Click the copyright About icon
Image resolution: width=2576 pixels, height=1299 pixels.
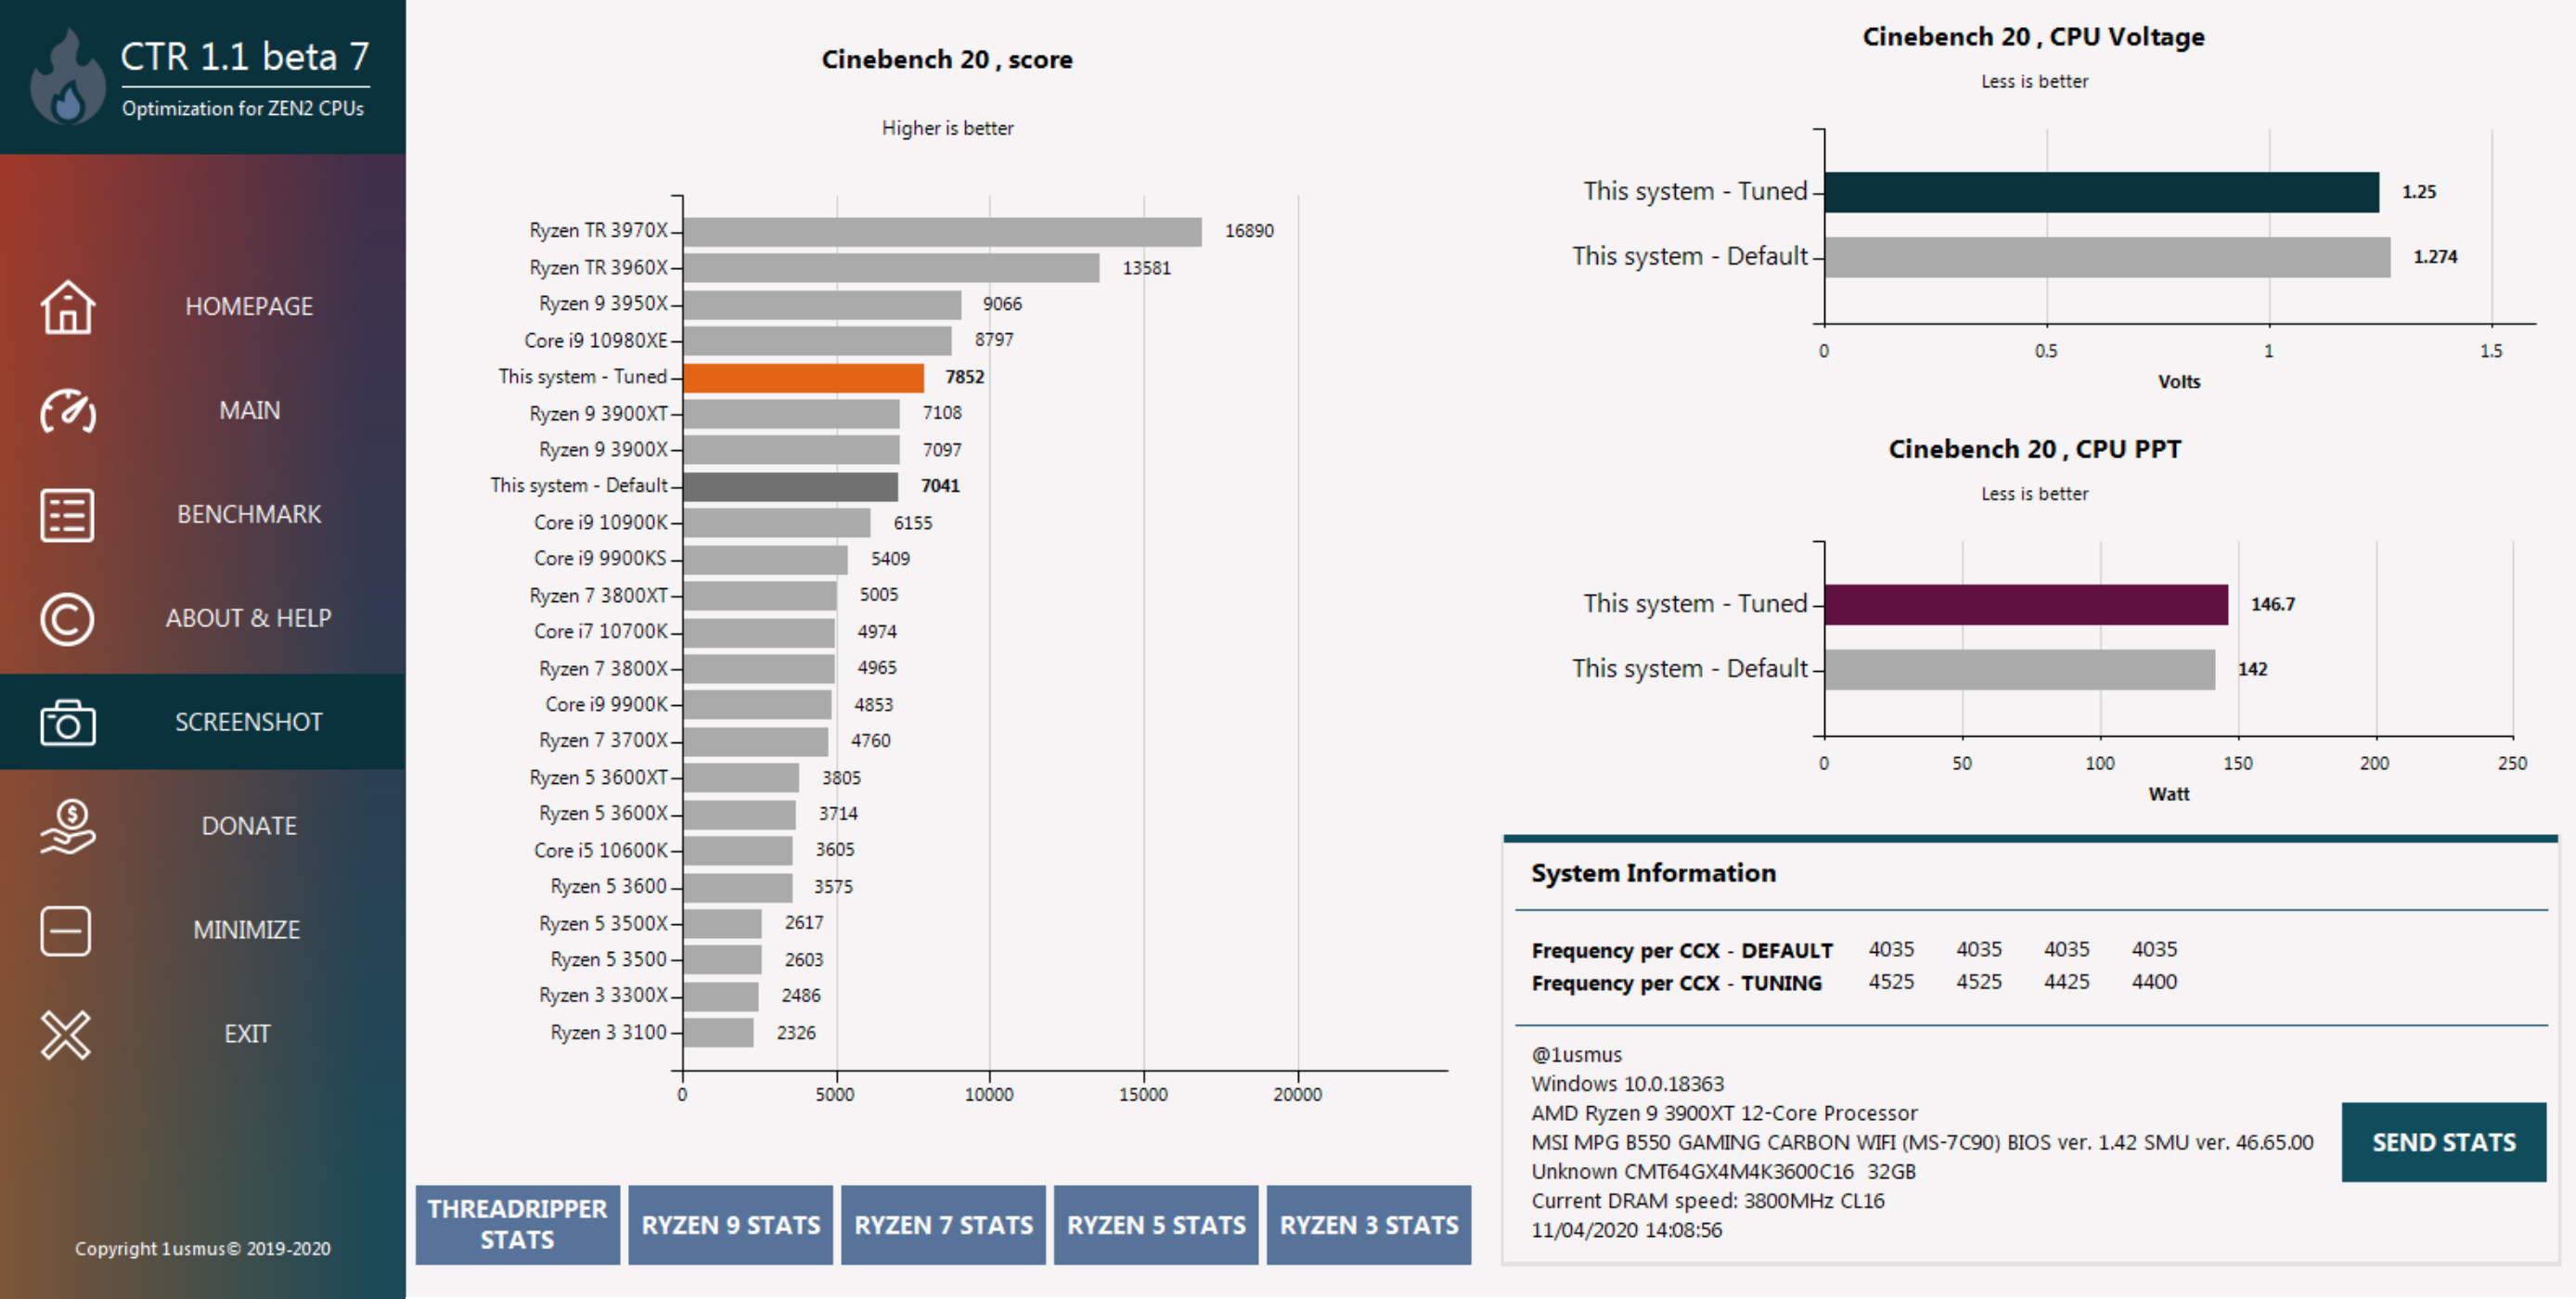67,619
